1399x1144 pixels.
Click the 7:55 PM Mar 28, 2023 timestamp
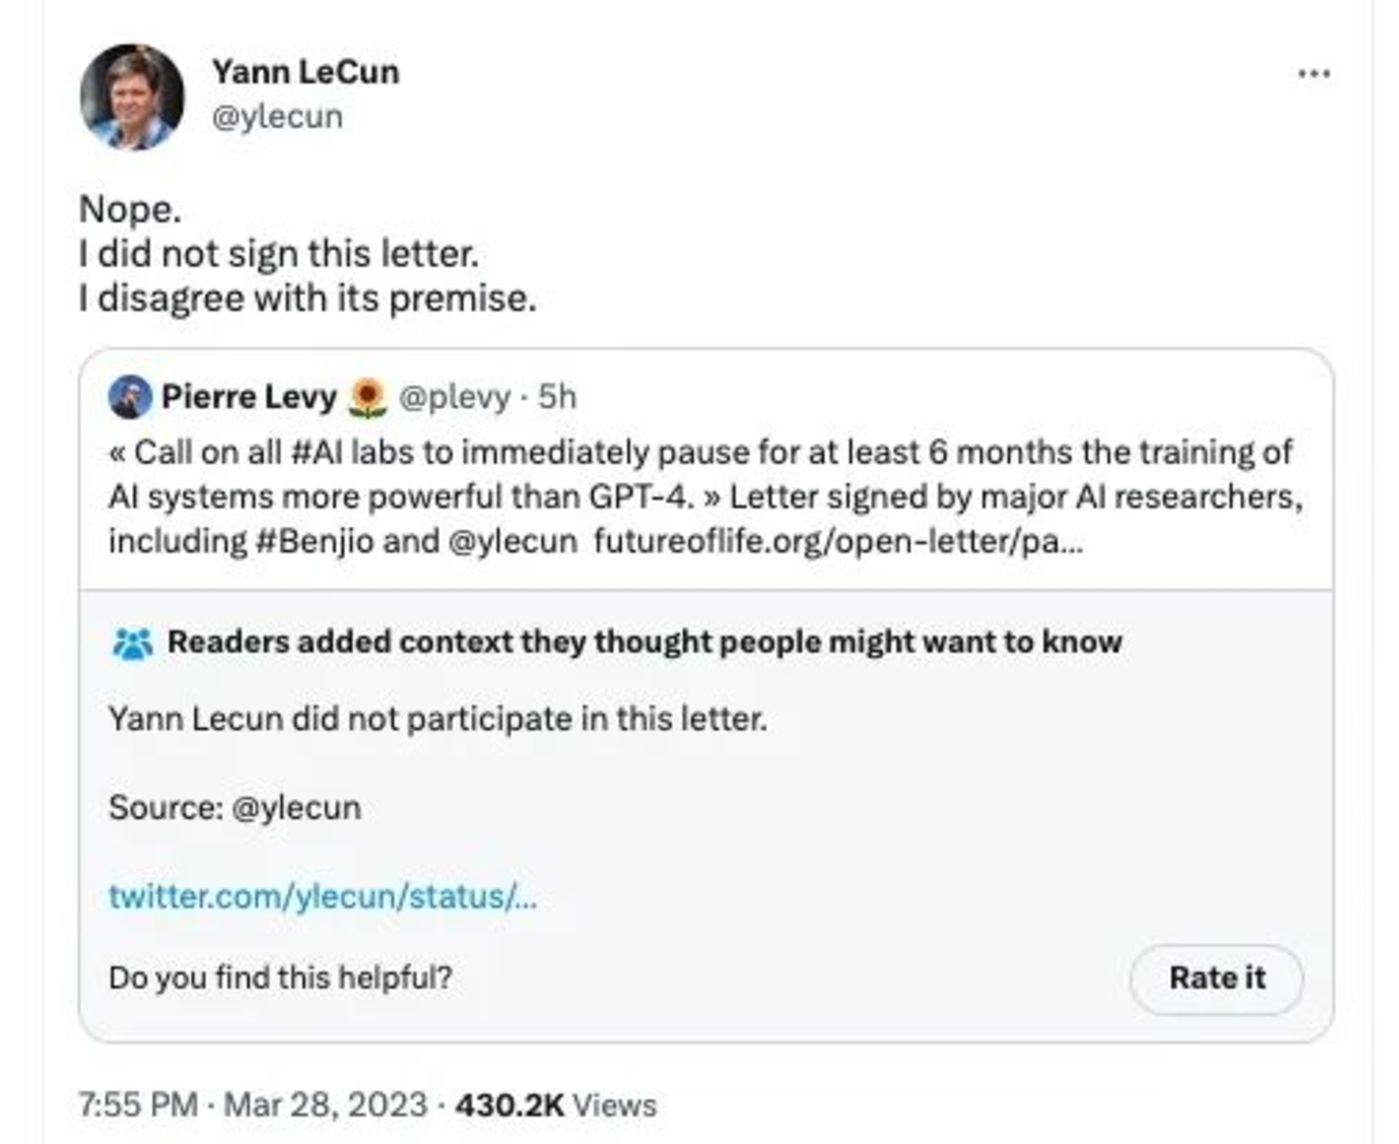pyautogui.click(x=253, y=1105)
